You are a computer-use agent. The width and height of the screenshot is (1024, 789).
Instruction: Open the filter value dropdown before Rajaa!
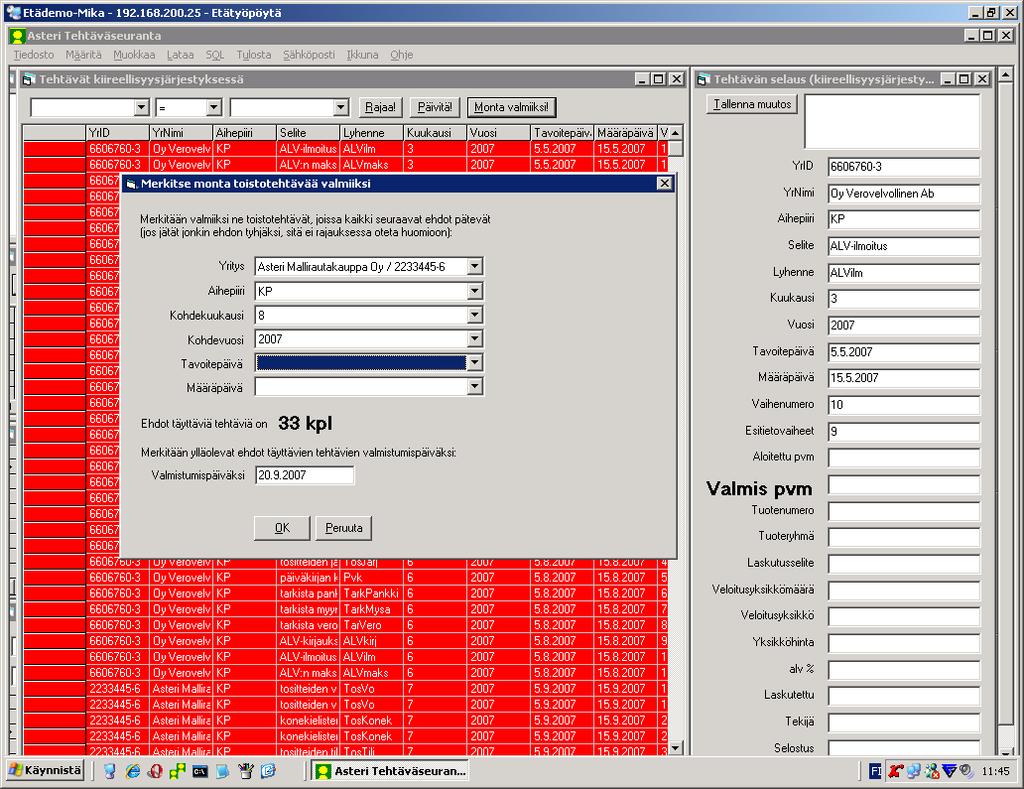click(x=340, y=107)
